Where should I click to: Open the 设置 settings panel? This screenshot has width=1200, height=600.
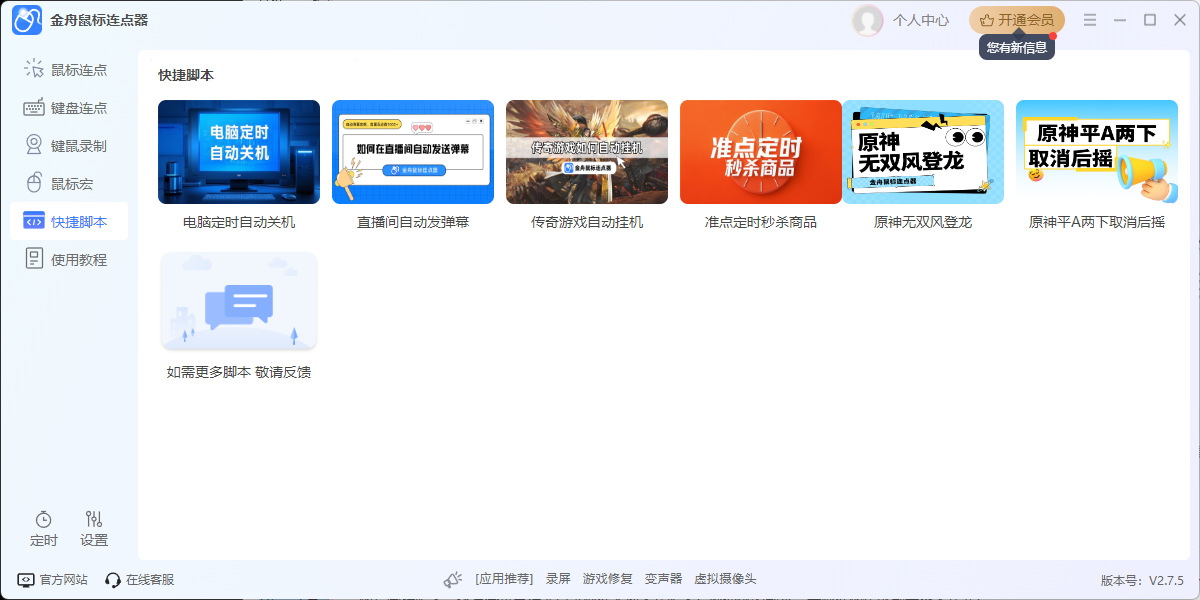point(93,528)
